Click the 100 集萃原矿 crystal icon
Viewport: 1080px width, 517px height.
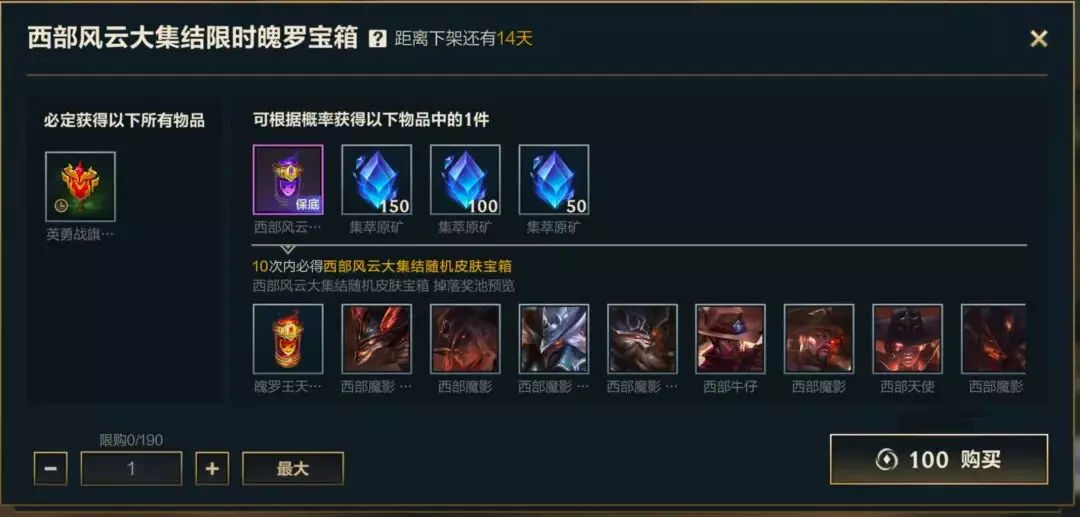(x=465, y=180)
